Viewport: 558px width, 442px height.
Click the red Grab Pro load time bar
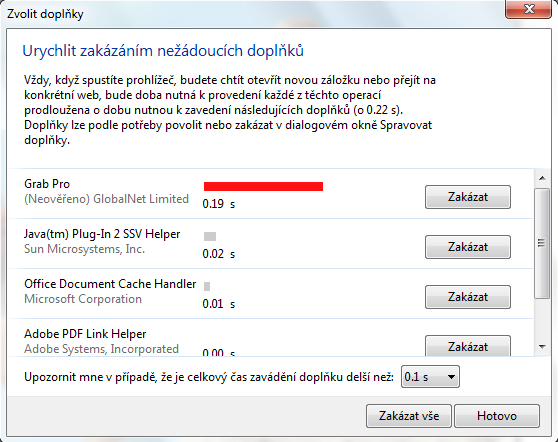(263, 186)
